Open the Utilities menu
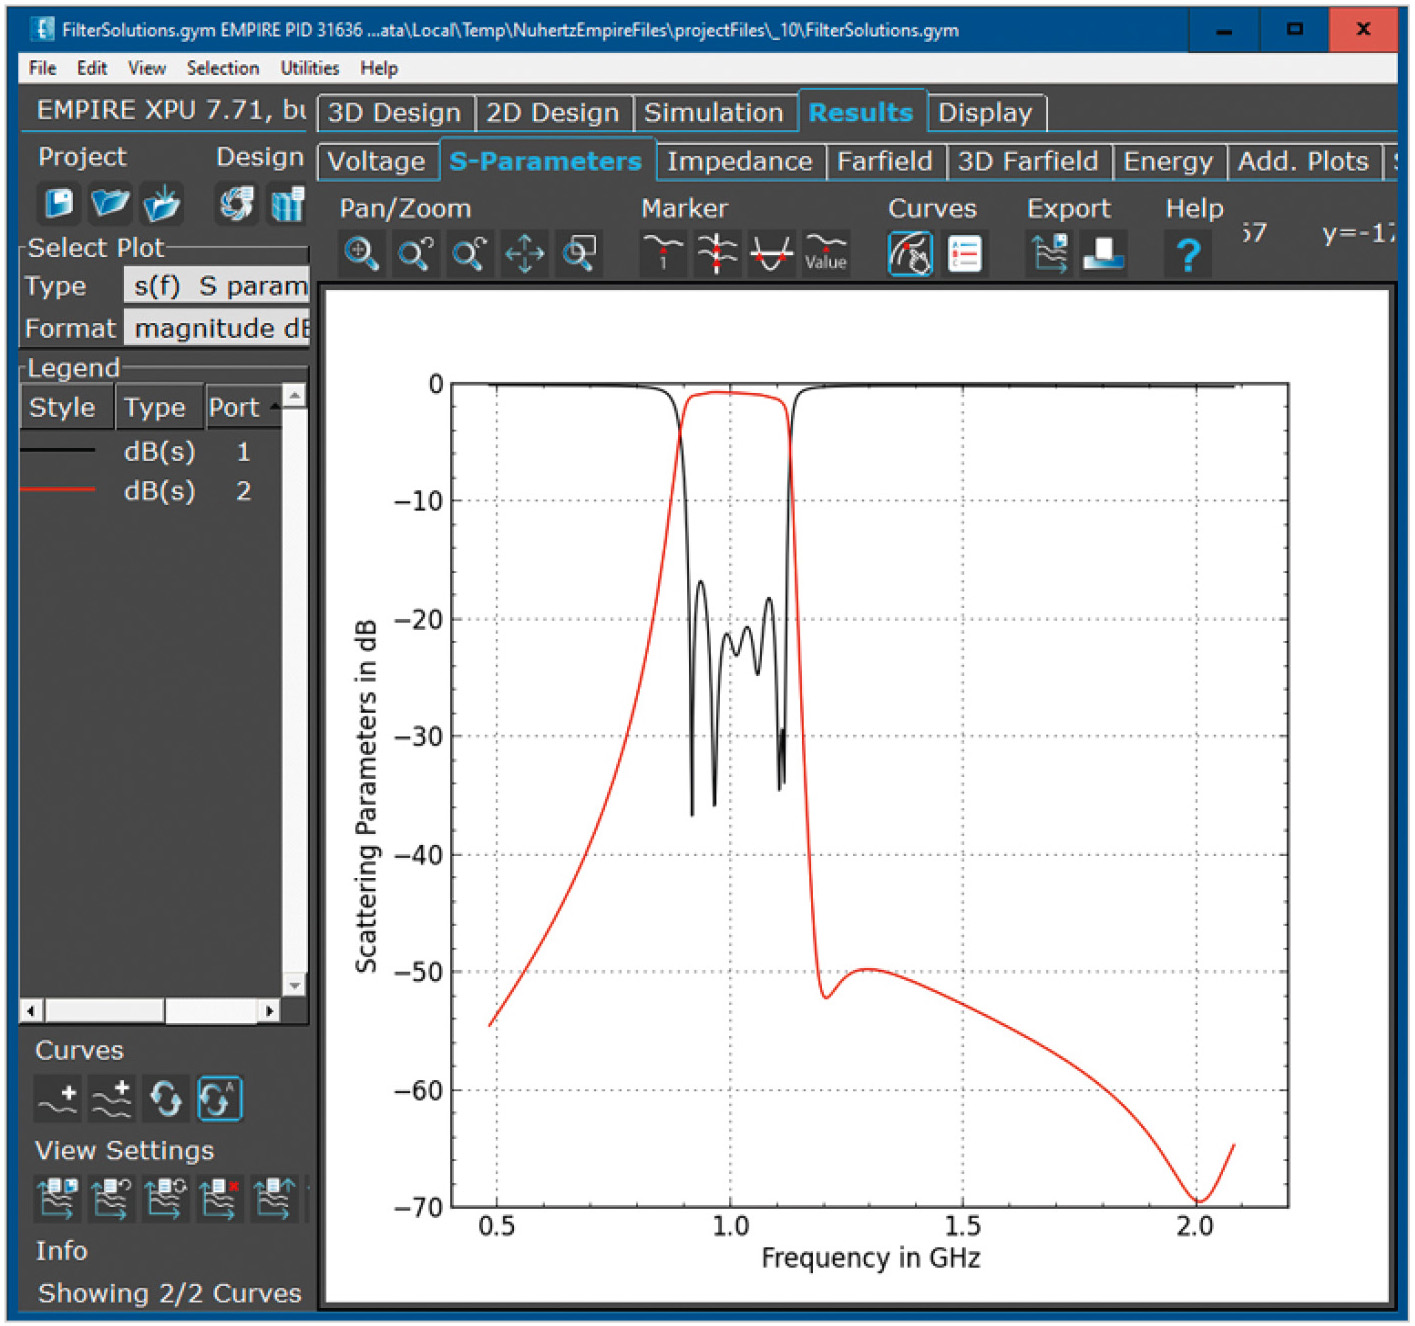 [310, 68]
